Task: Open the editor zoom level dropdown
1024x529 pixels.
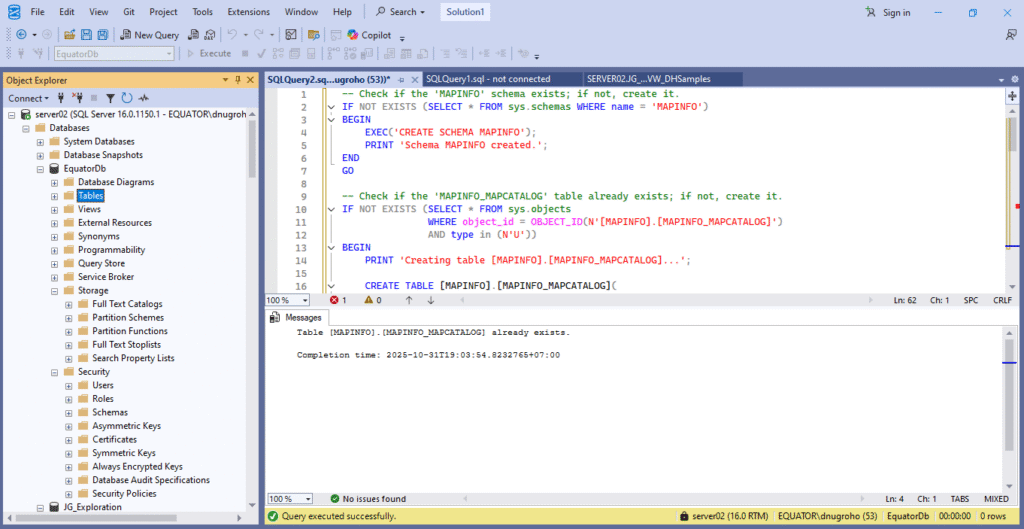Action: [x=307, y=299]
